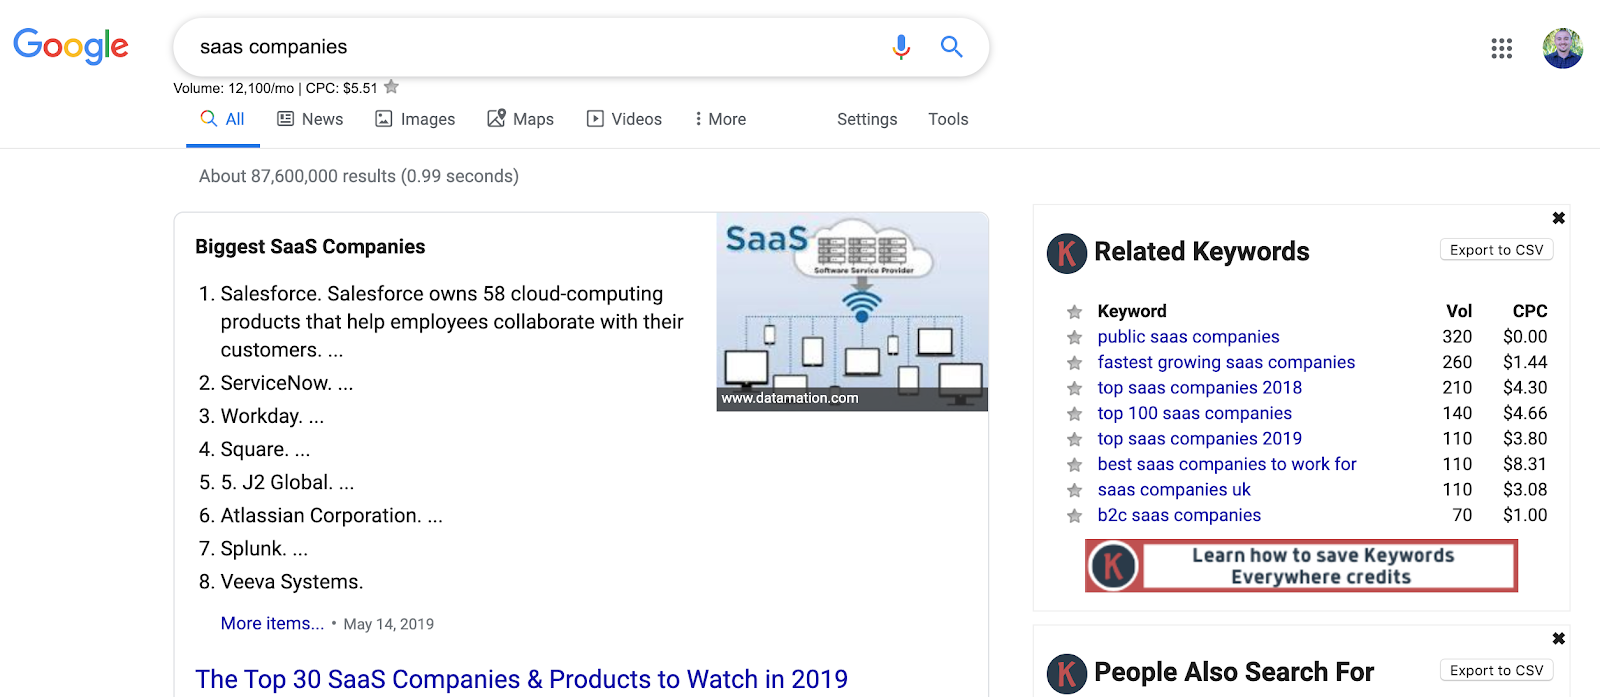
Task: Close the People Also Search For panel
Action: [1558, 638]
